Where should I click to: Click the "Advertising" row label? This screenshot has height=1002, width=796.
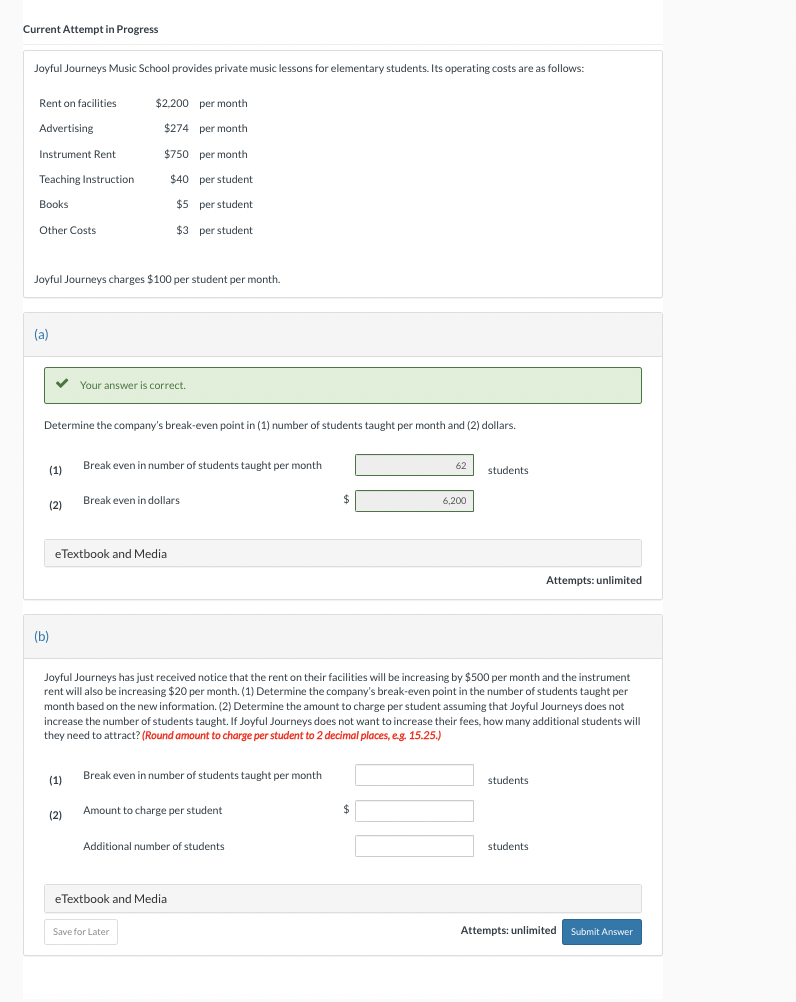click(x=66, y=128)
